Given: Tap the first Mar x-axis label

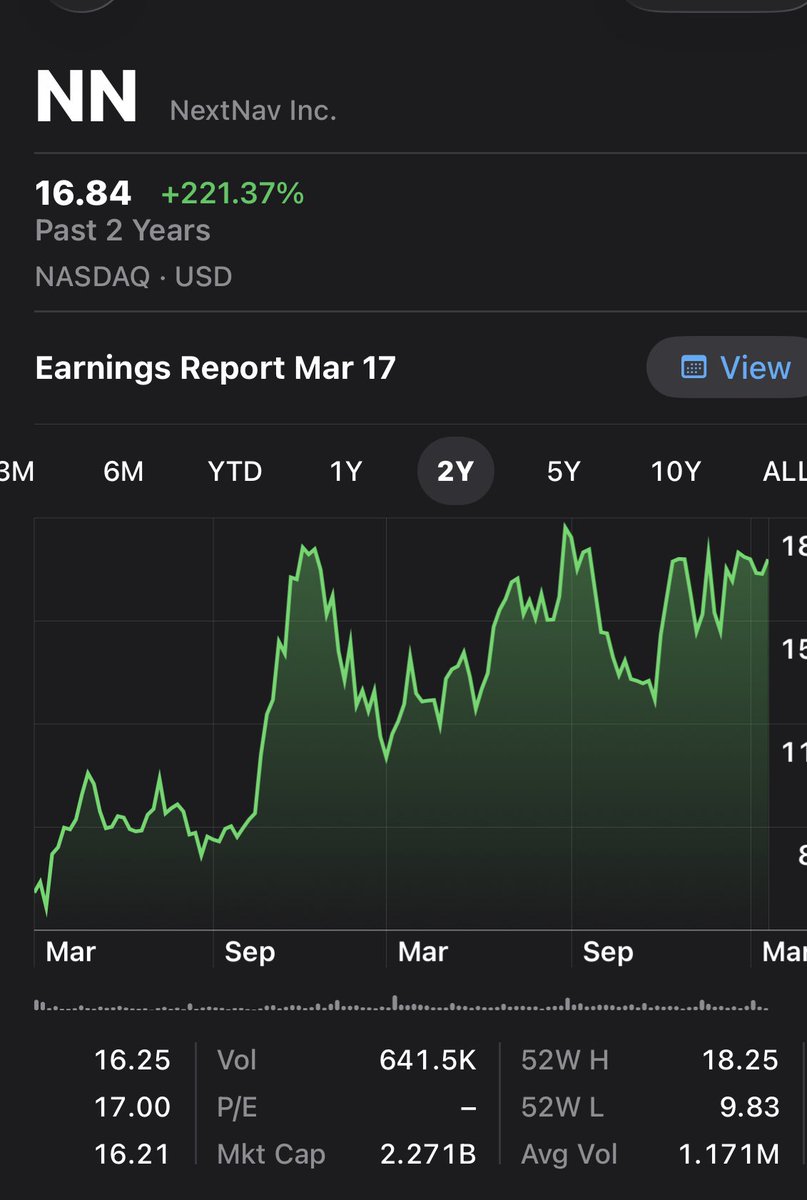Looking at the screenshot, I should click(x=70, y=951).
